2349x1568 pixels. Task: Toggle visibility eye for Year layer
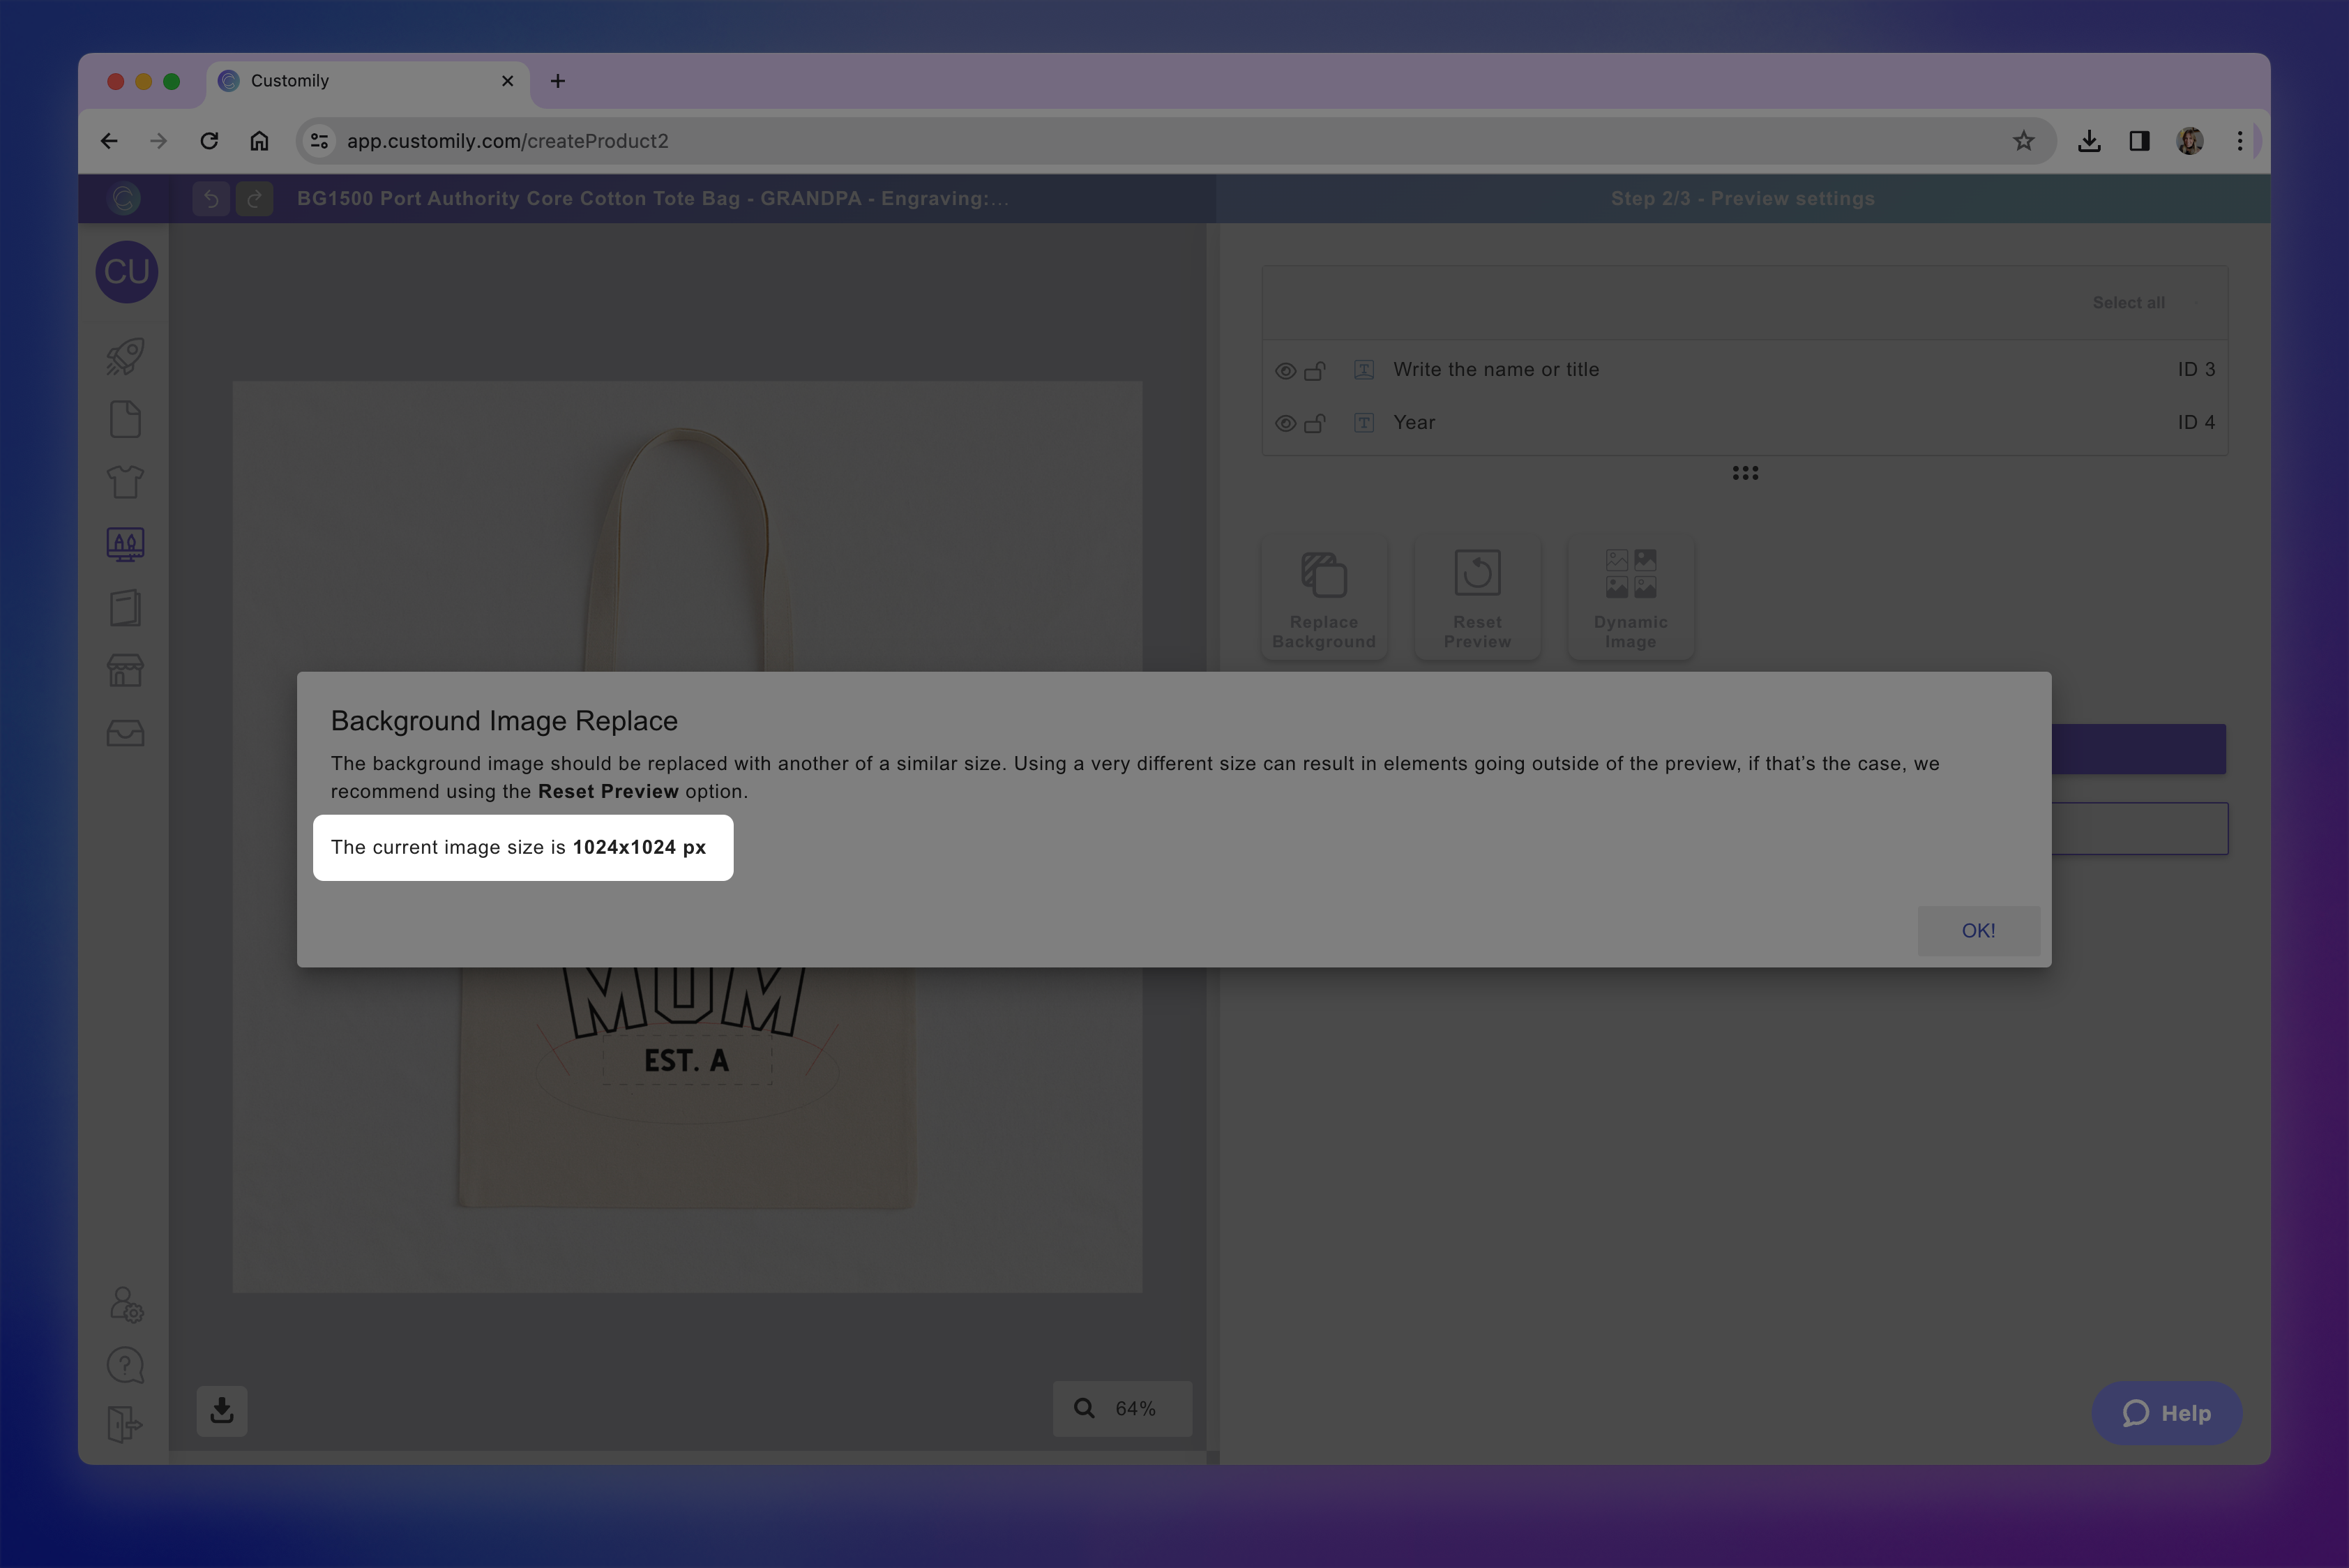[1285, 423]
